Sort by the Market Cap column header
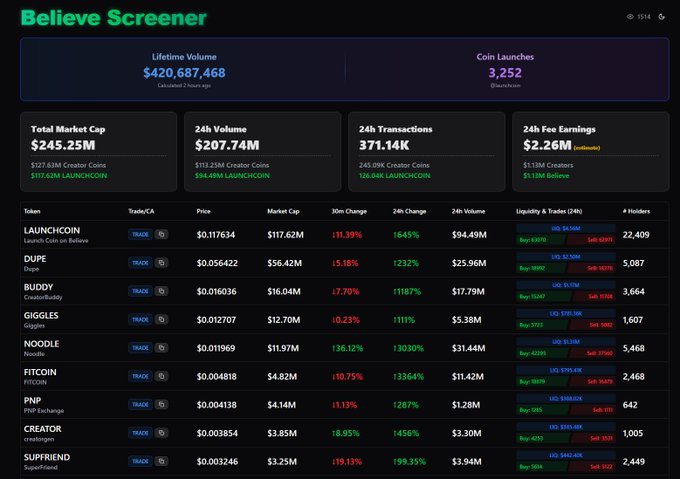 pyautogui.click(x=283, y=211)
